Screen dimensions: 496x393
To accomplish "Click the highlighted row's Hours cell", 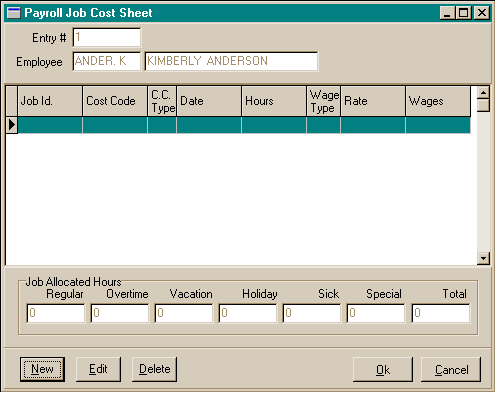I will pos(274,125).
